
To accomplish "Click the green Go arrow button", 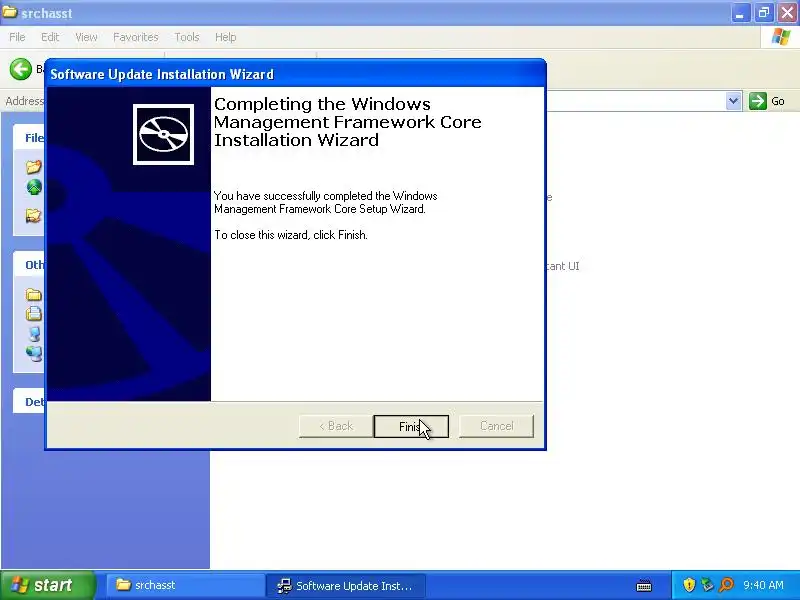I will coord(758,101).
